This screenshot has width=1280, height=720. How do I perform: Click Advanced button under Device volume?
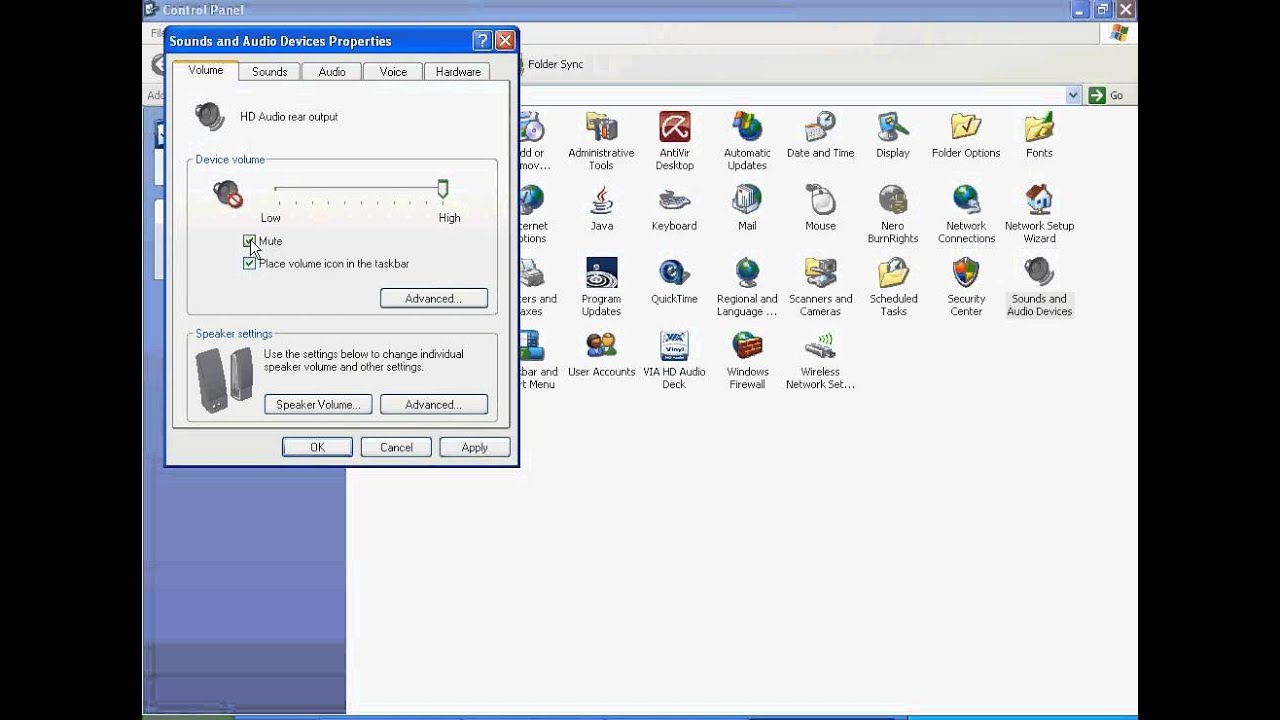433,298
